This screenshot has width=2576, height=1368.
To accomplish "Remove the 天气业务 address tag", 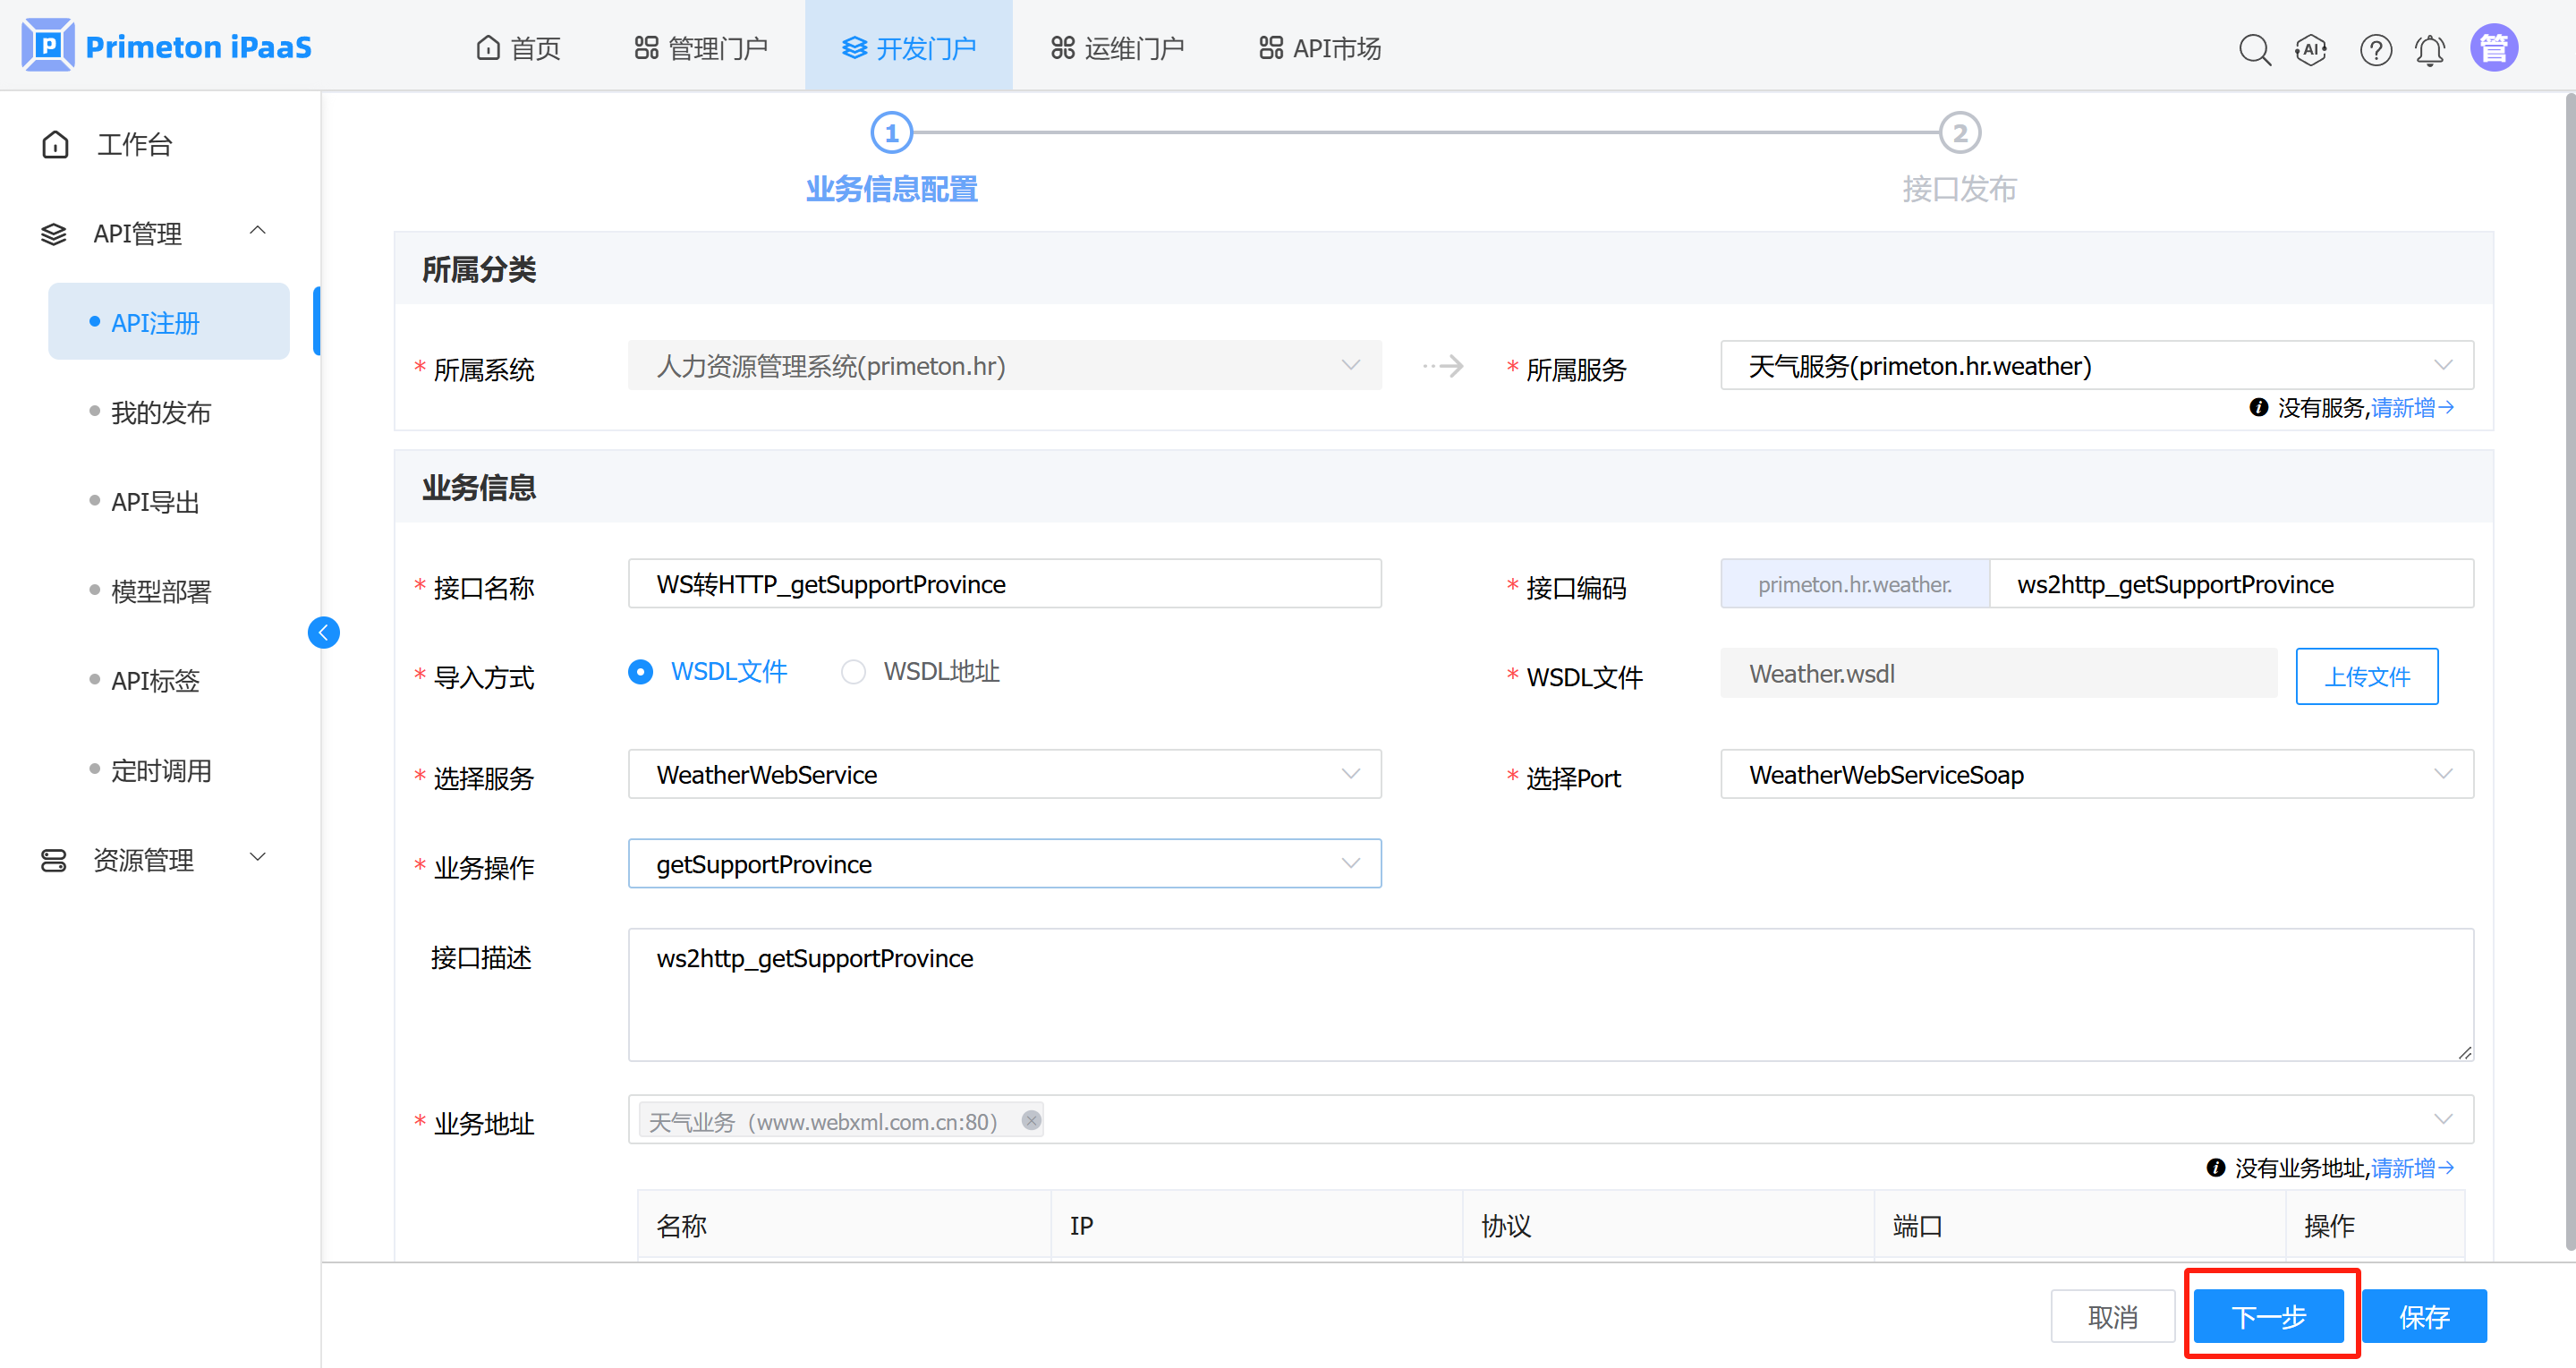I will [x=1031, y=1120].
